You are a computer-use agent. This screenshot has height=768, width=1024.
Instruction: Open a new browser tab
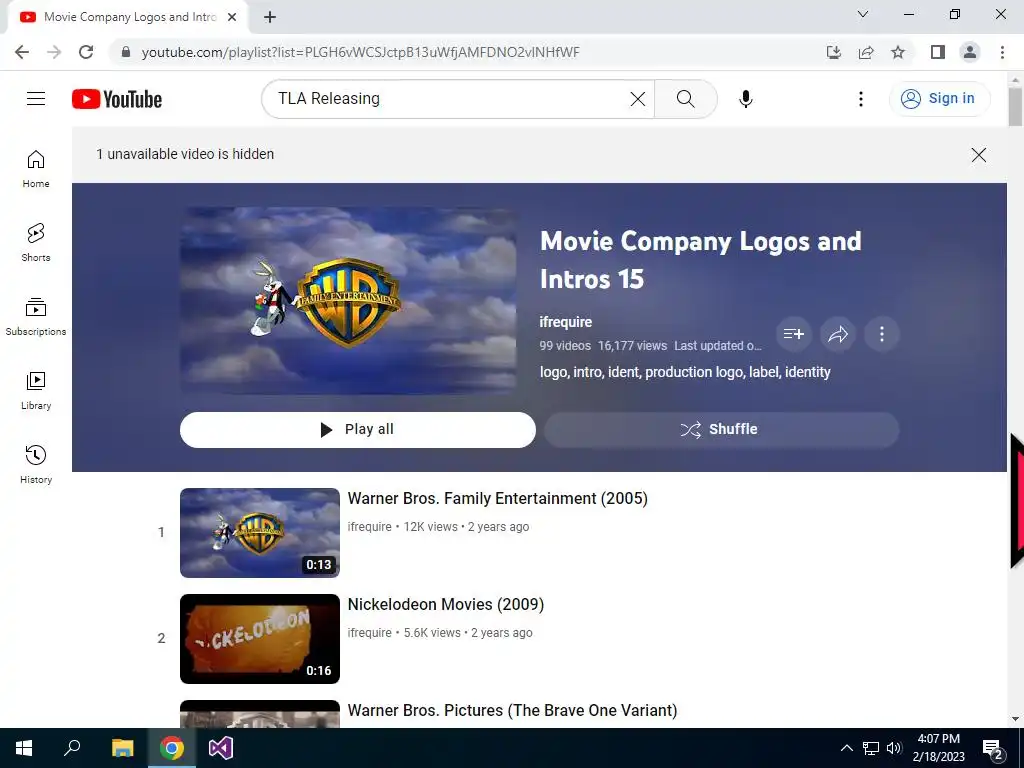pos(270,17)
